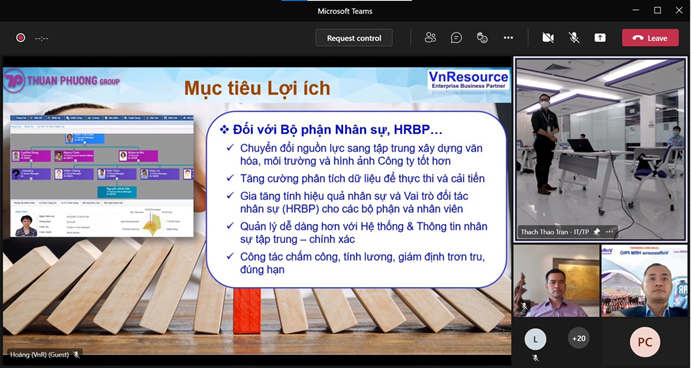Open More actions ellipsis in meeting toolbar
Viewport: 691px width, 368px height.
click(508, 38)
